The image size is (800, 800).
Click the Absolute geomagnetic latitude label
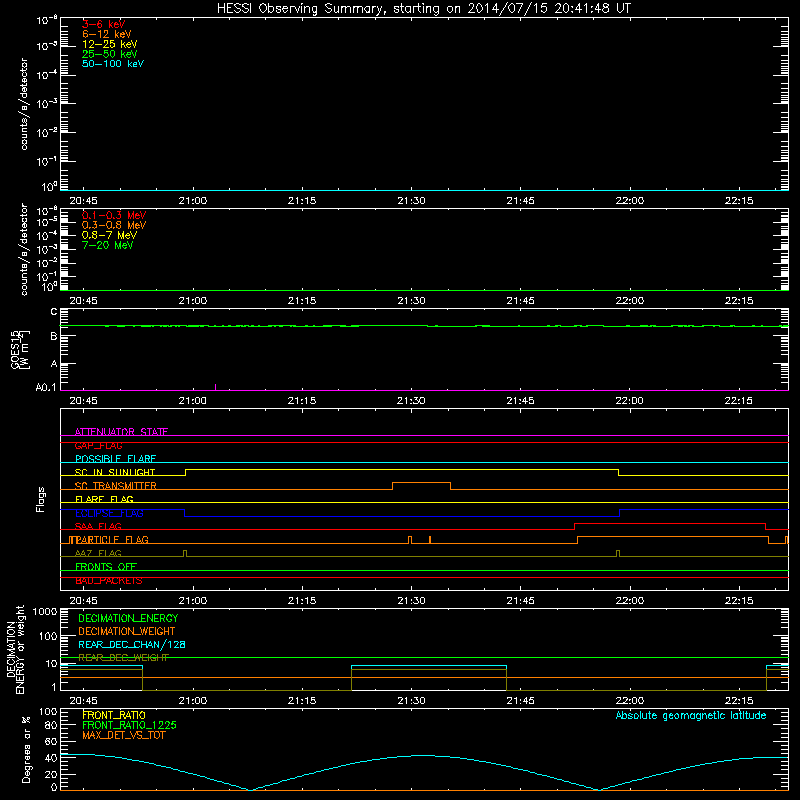691,715
